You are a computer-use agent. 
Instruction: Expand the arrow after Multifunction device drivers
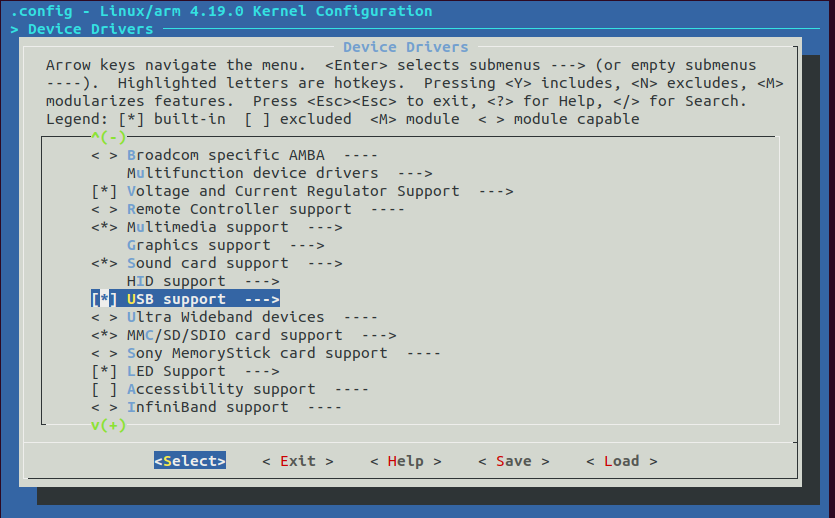(x=415, y=174)
